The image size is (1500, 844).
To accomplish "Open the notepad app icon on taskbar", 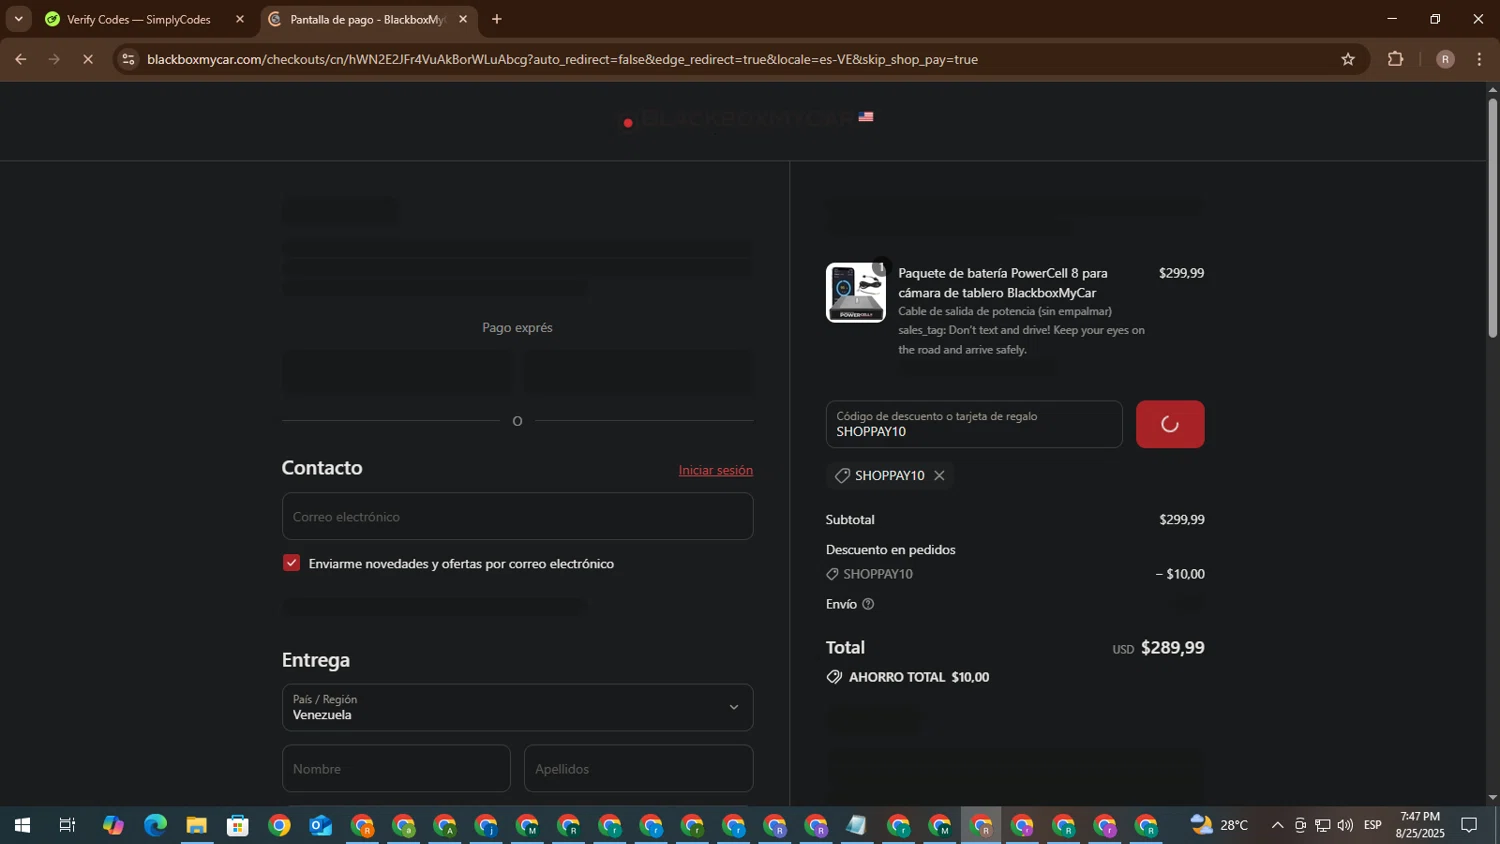I will (857, 825).
